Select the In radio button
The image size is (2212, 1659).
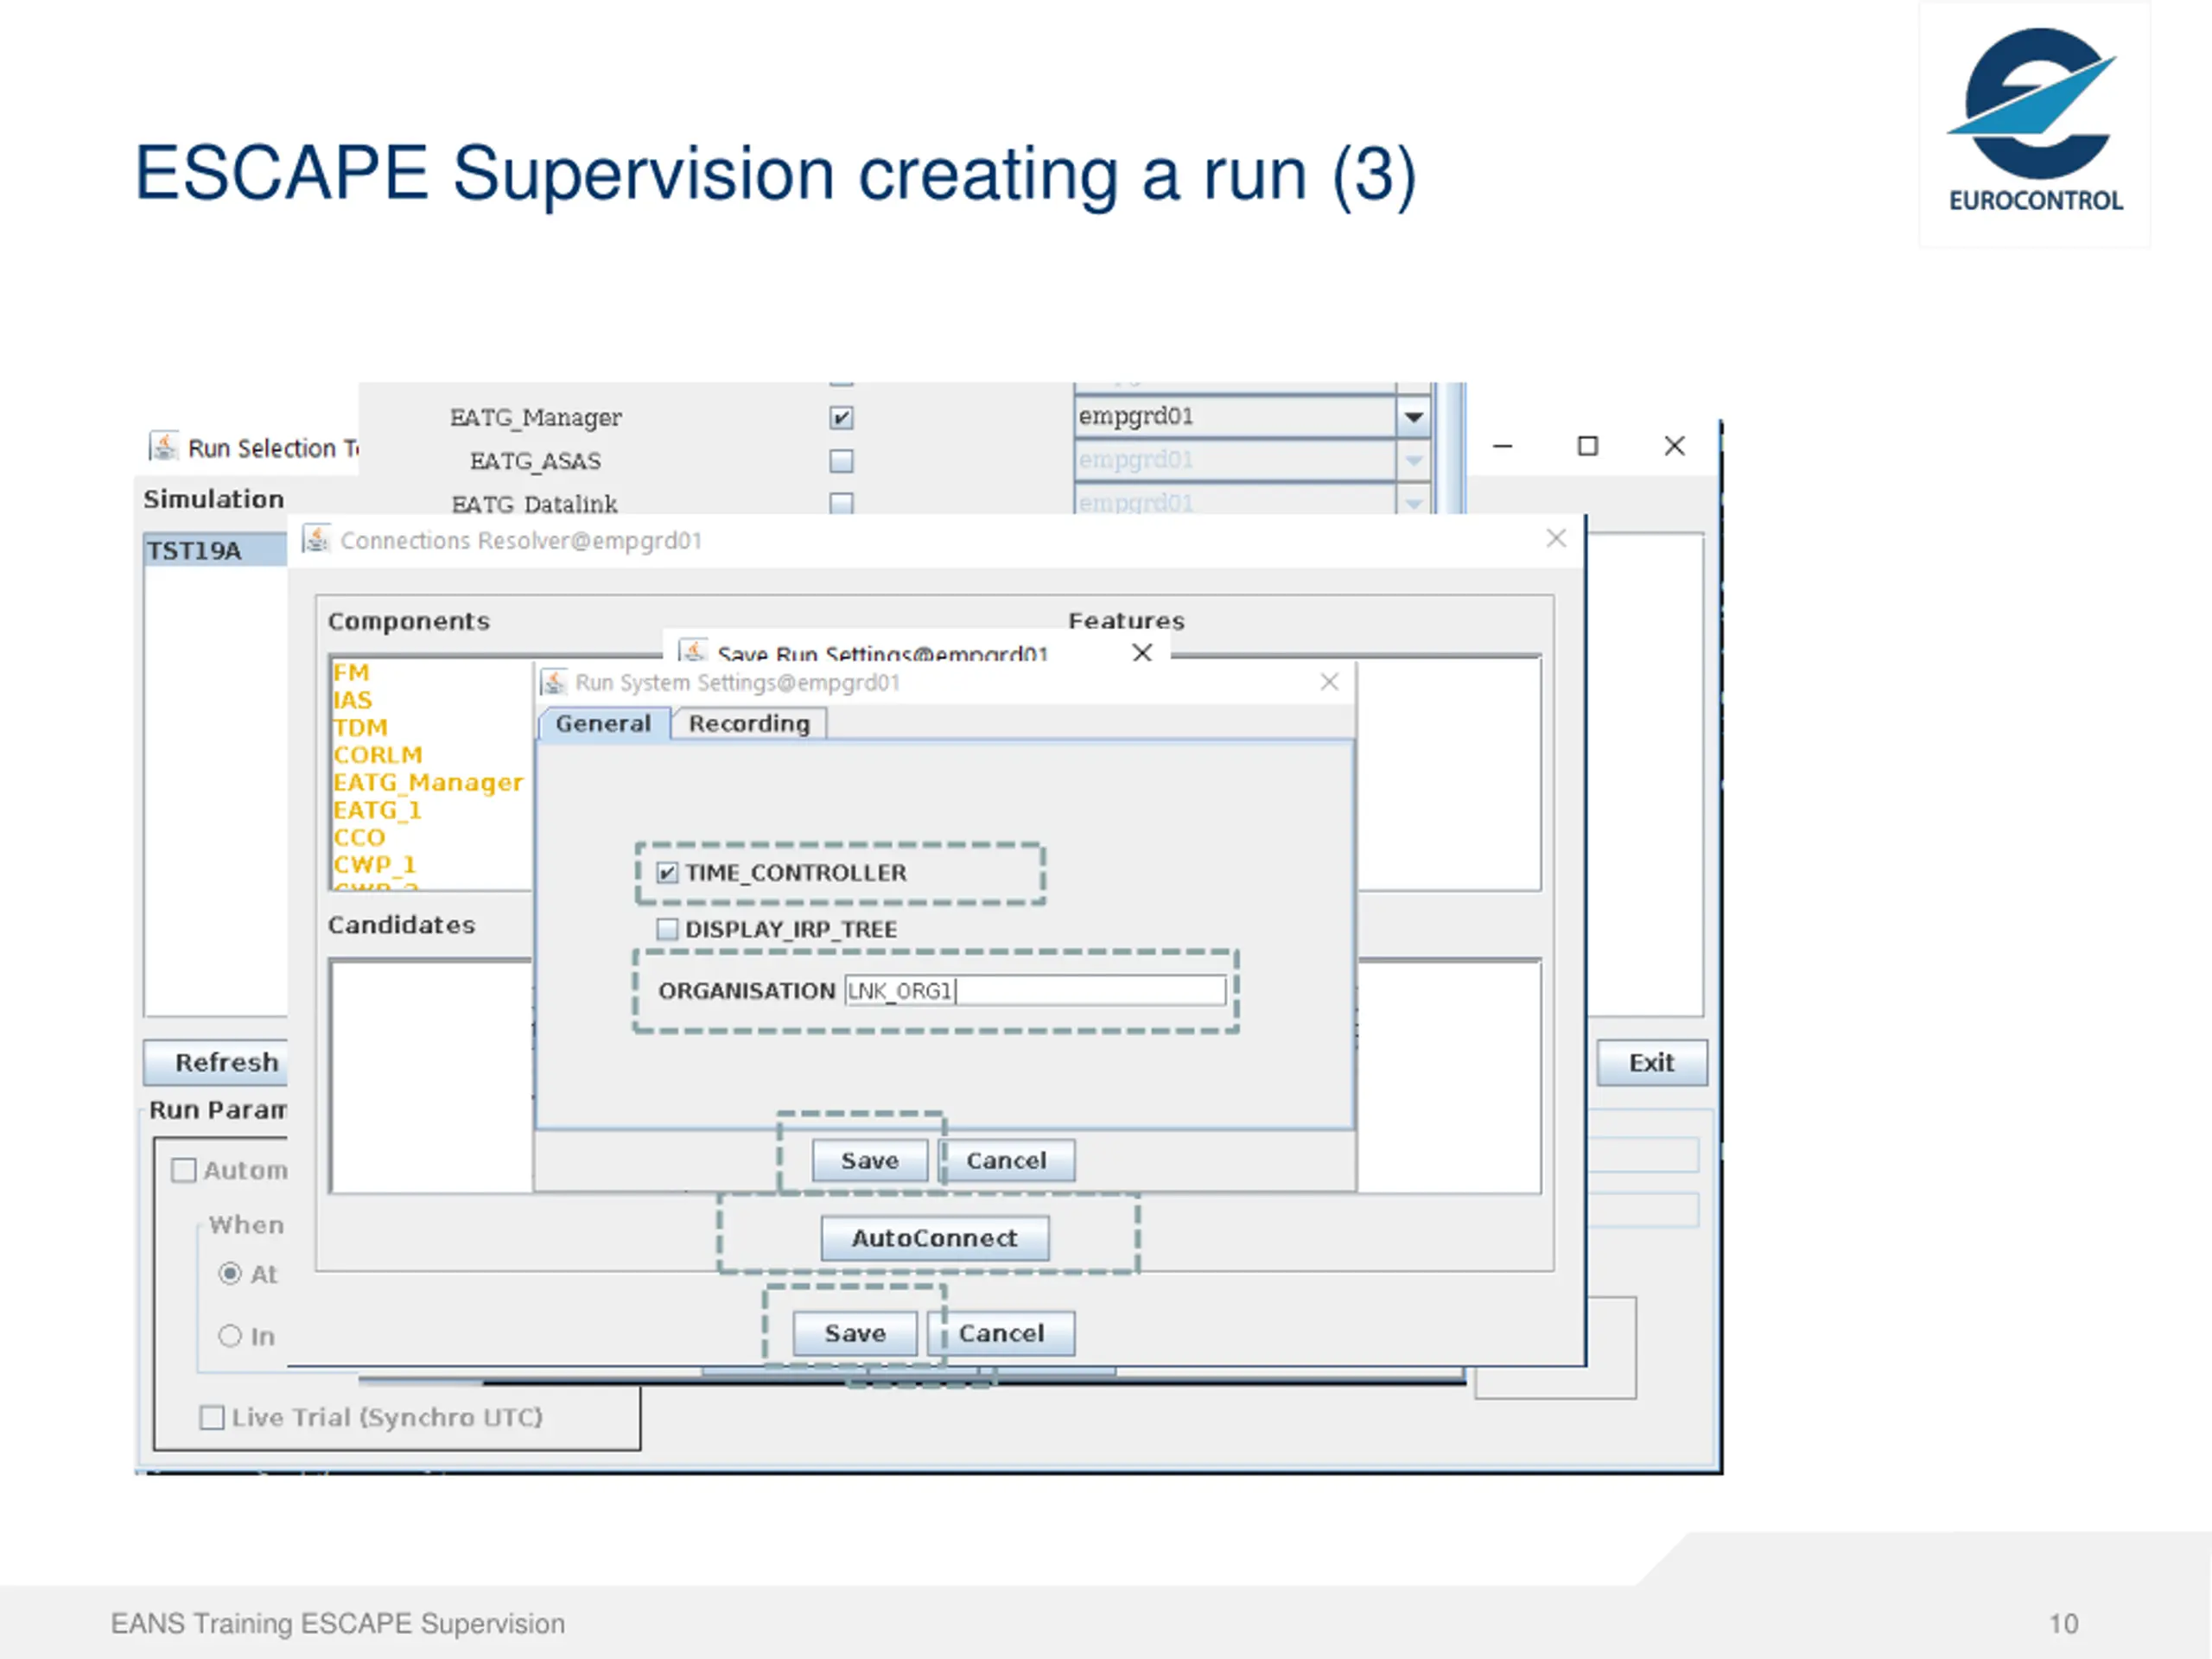230,1335
